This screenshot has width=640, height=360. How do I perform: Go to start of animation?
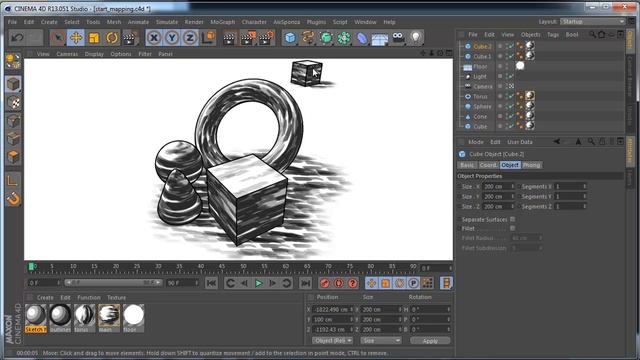(x=211, y=283)
